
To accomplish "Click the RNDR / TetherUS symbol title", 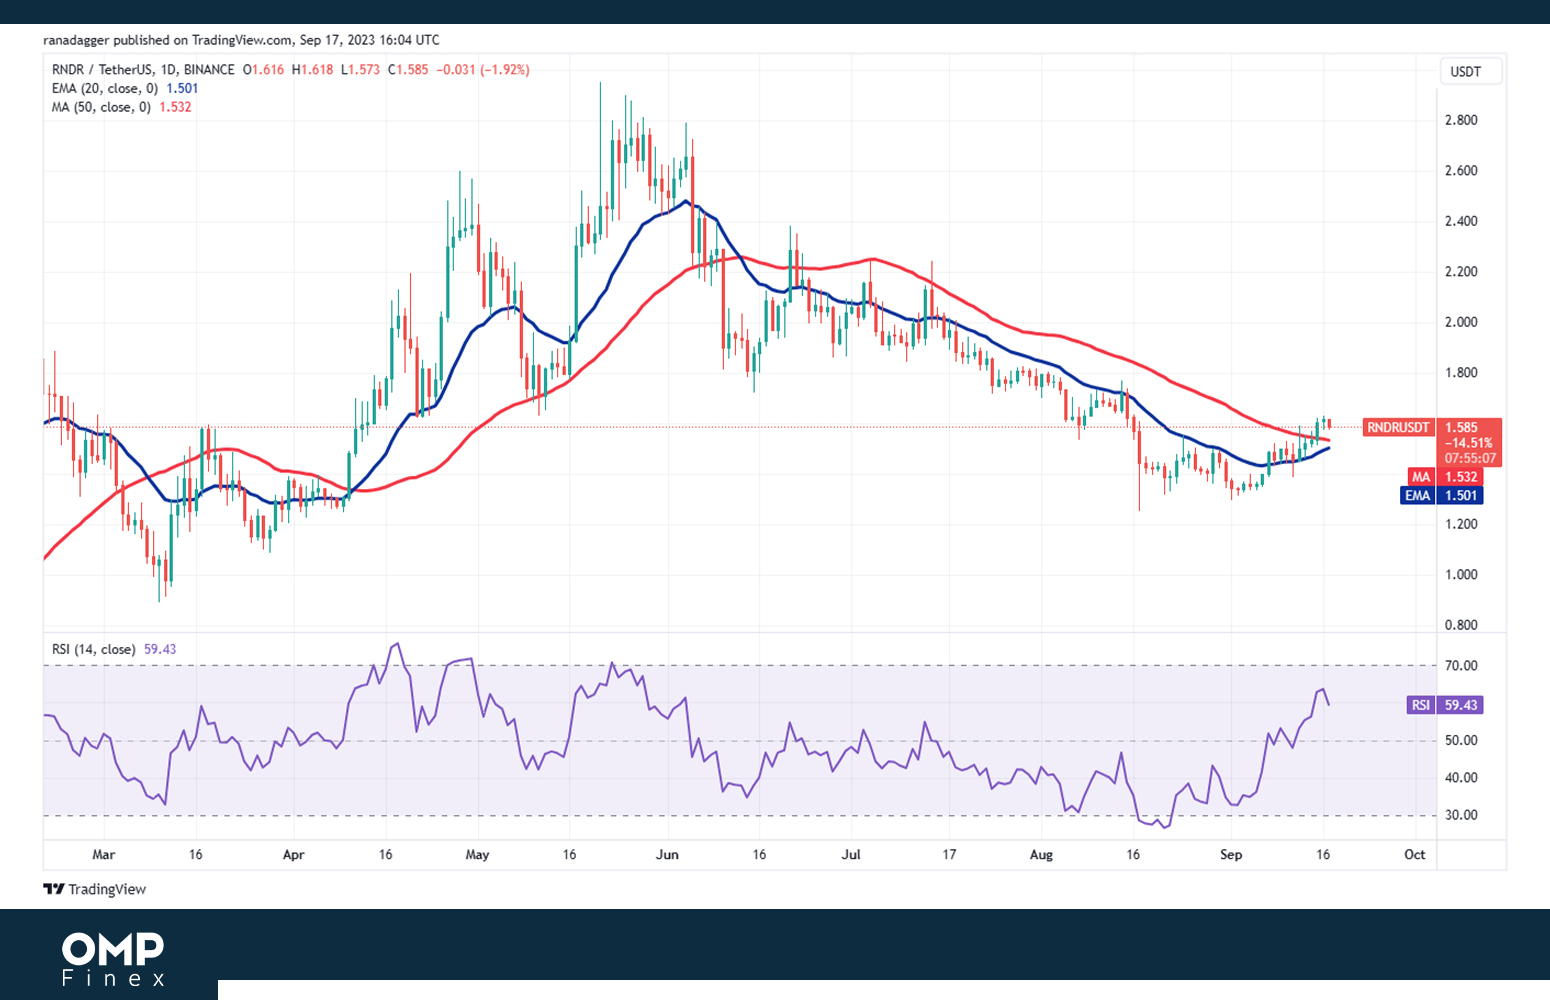I will [143, 70].
